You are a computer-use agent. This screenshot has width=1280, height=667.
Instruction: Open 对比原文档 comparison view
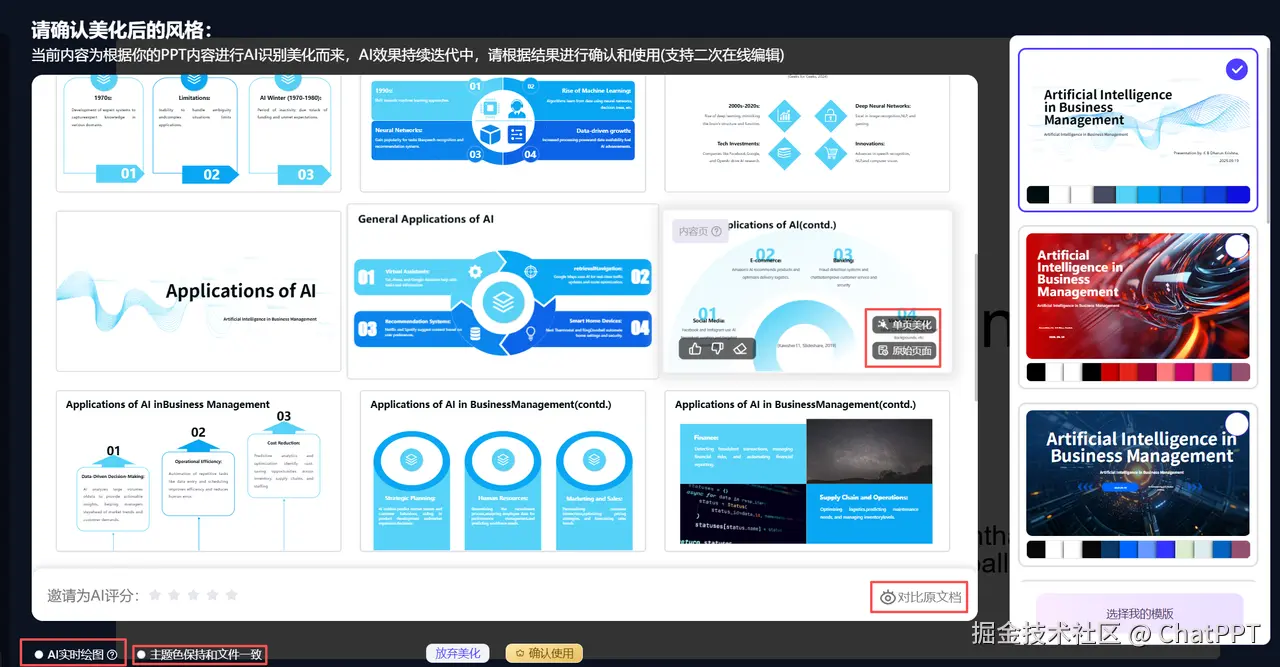click(x=920, y=597)
